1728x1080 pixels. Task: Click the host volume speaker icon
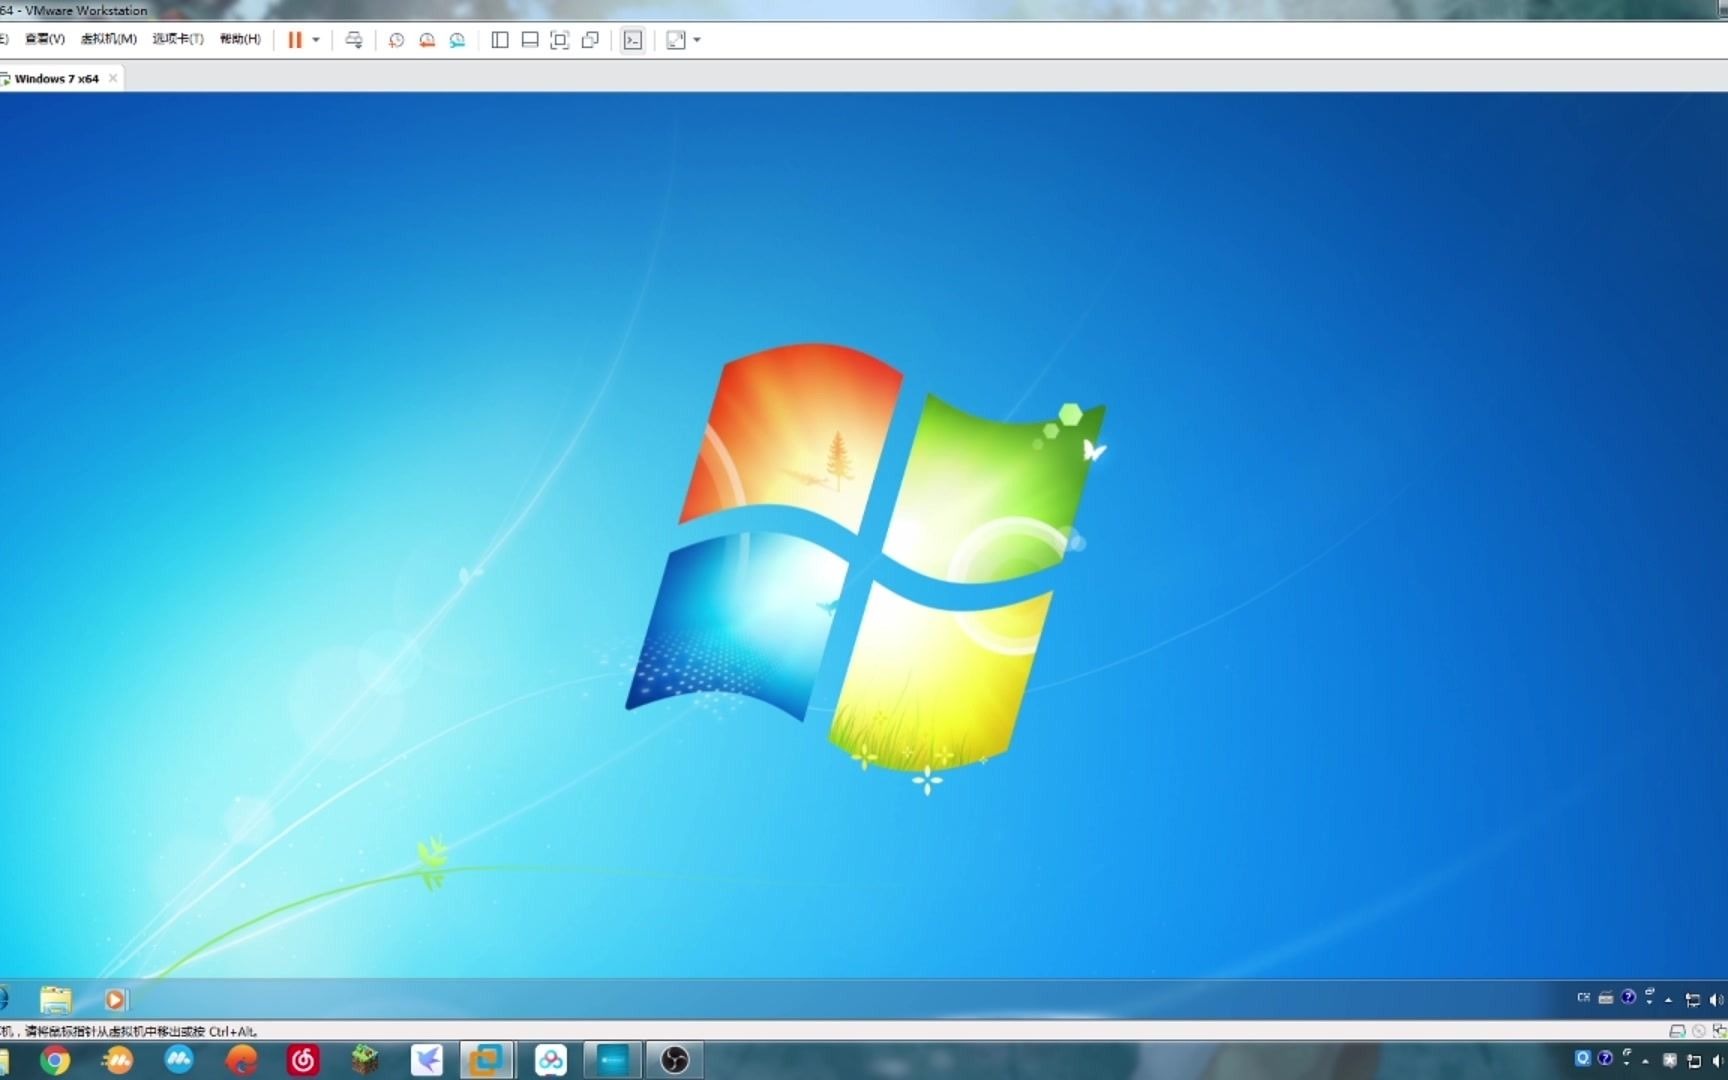tap(1718, 1061)
